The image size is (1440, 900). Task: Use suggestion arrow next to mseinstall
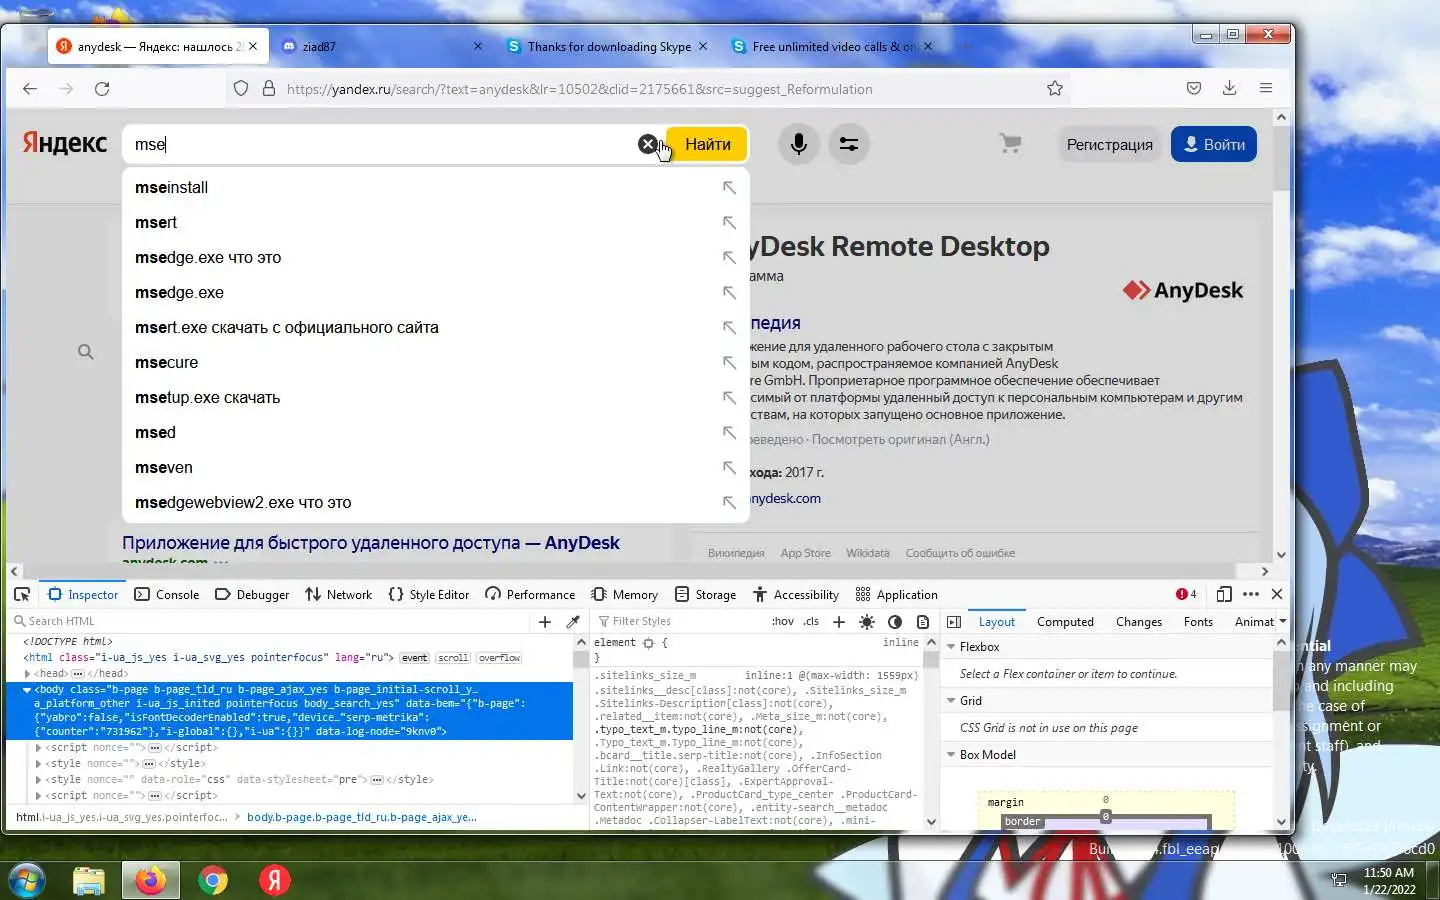pos(729,188)
